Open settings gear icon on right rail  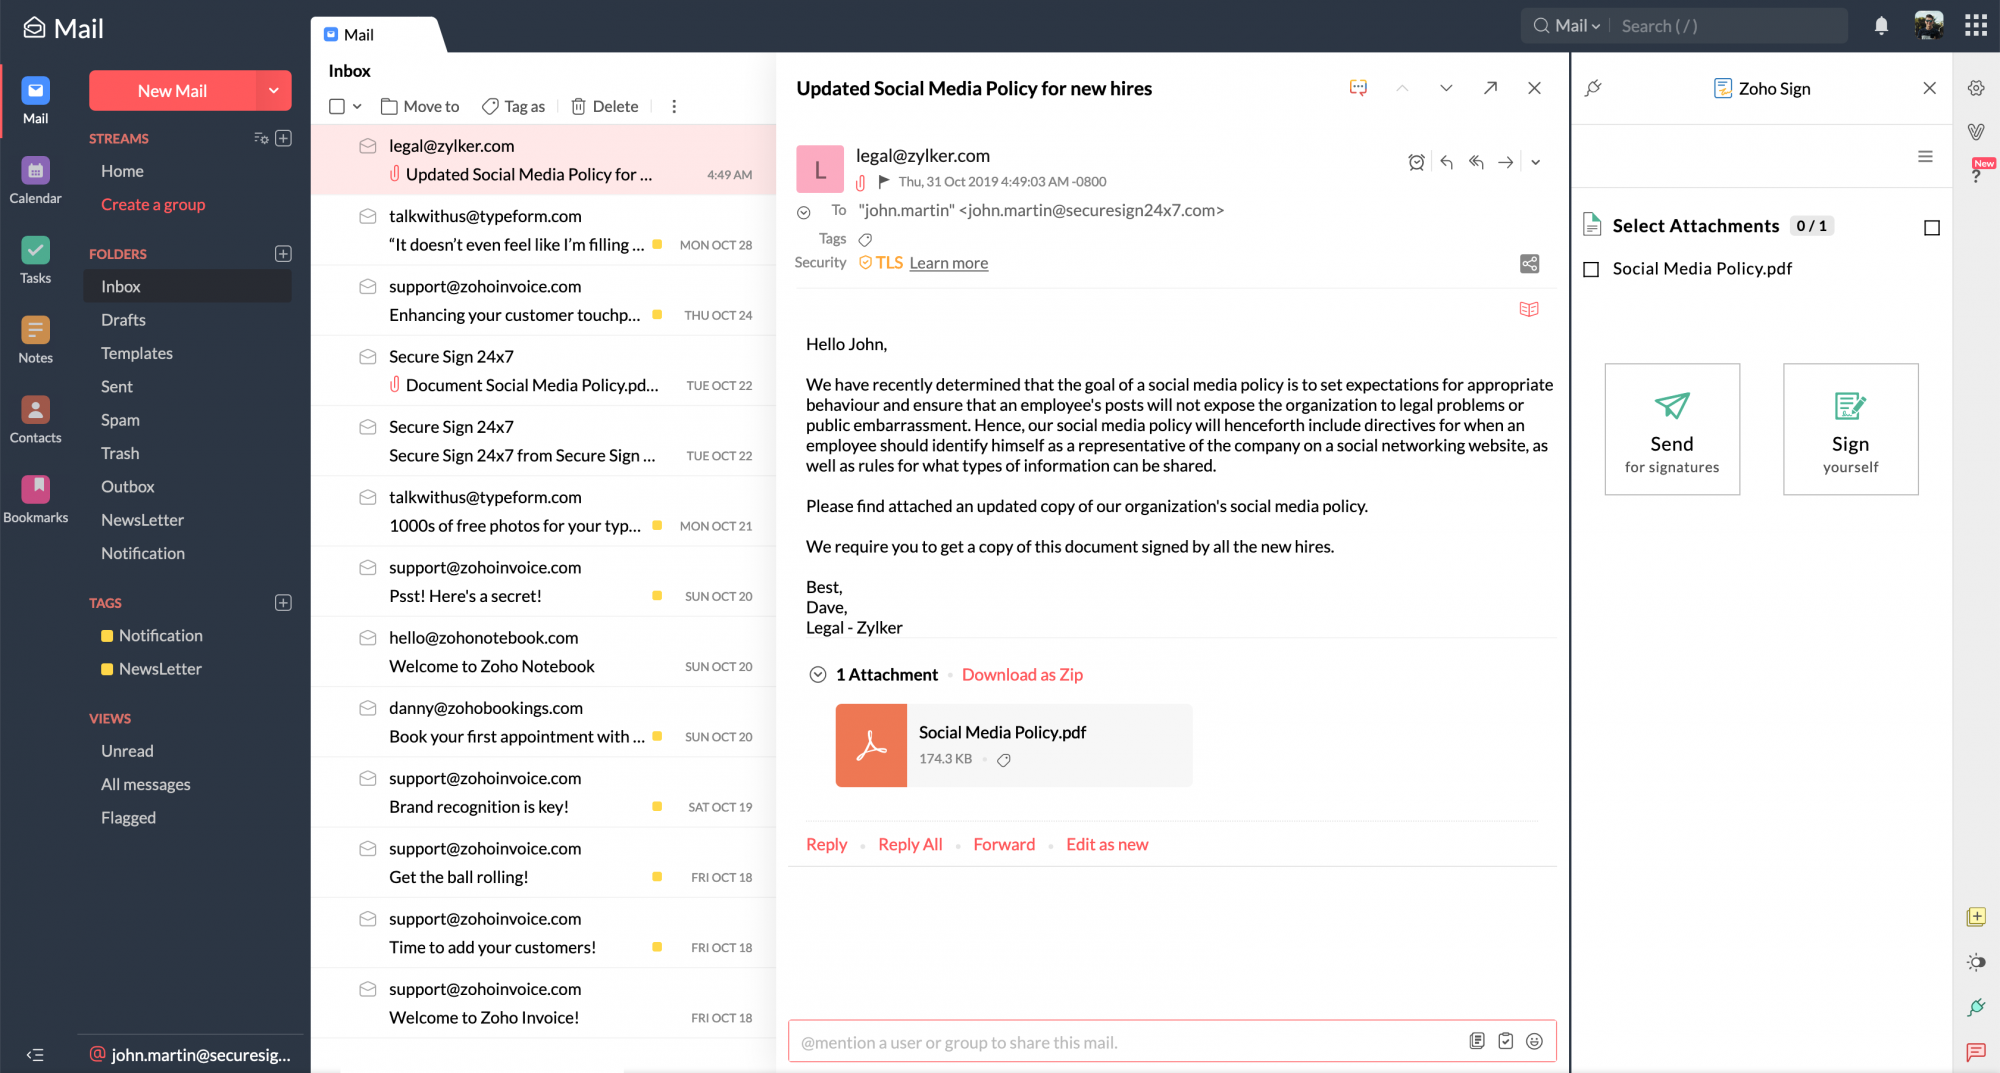(x=1976, y=88)
